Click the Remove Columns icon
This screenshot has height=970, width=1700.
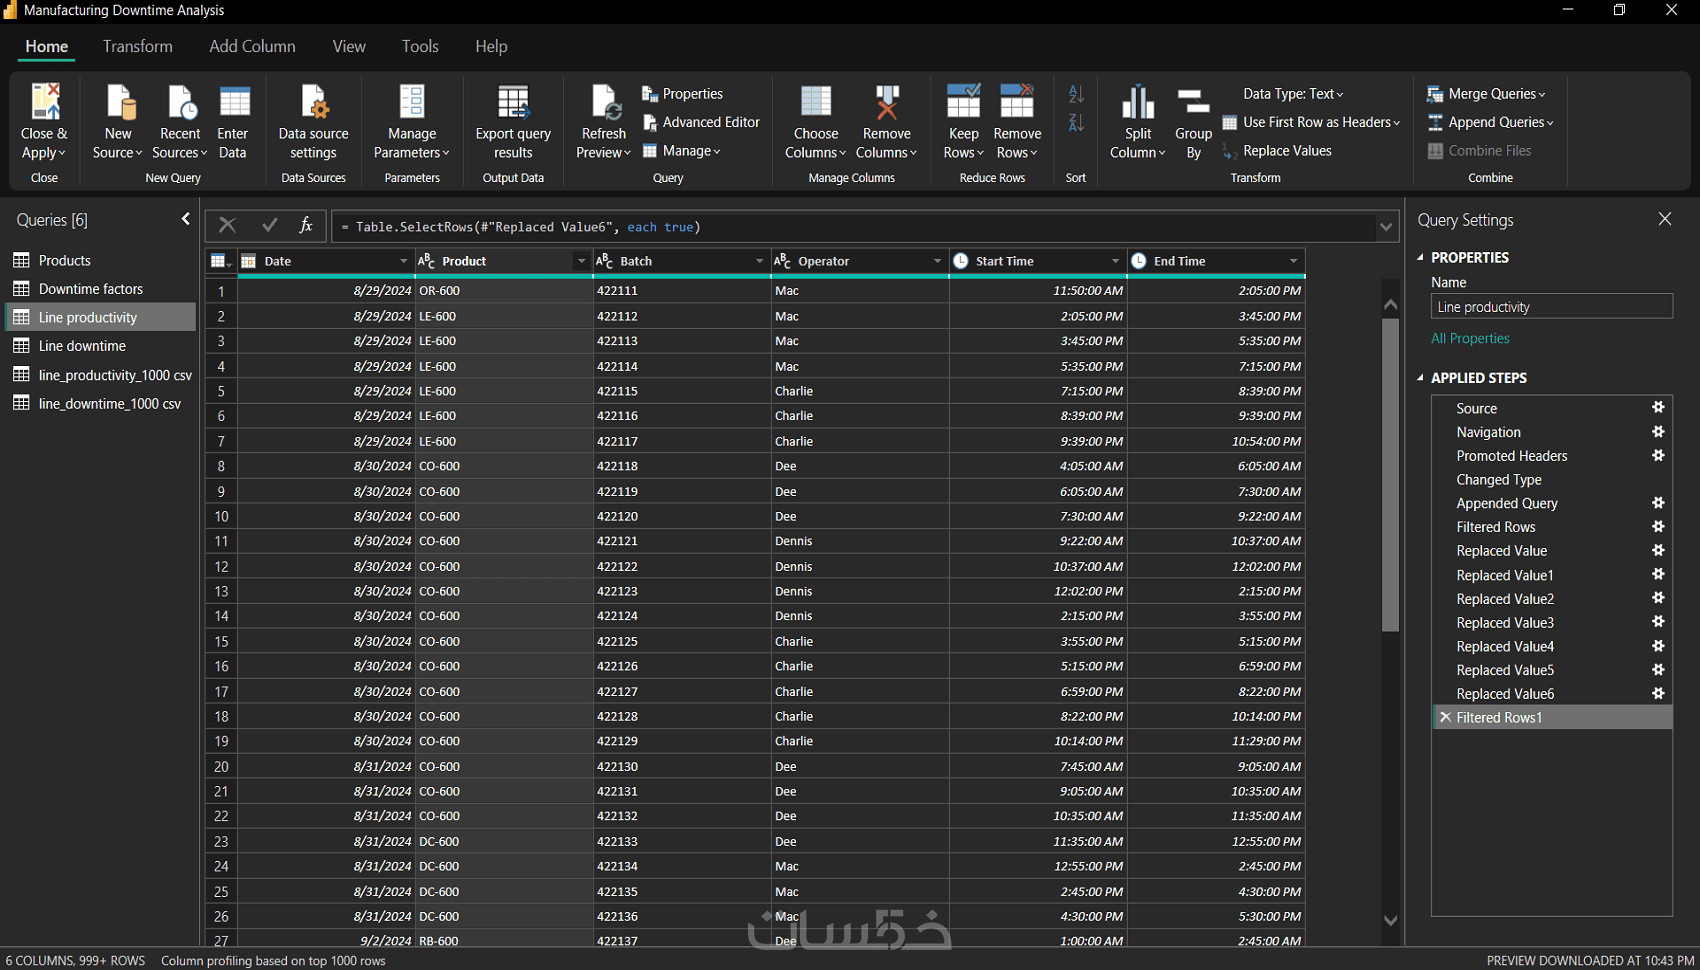coord(887,102)
